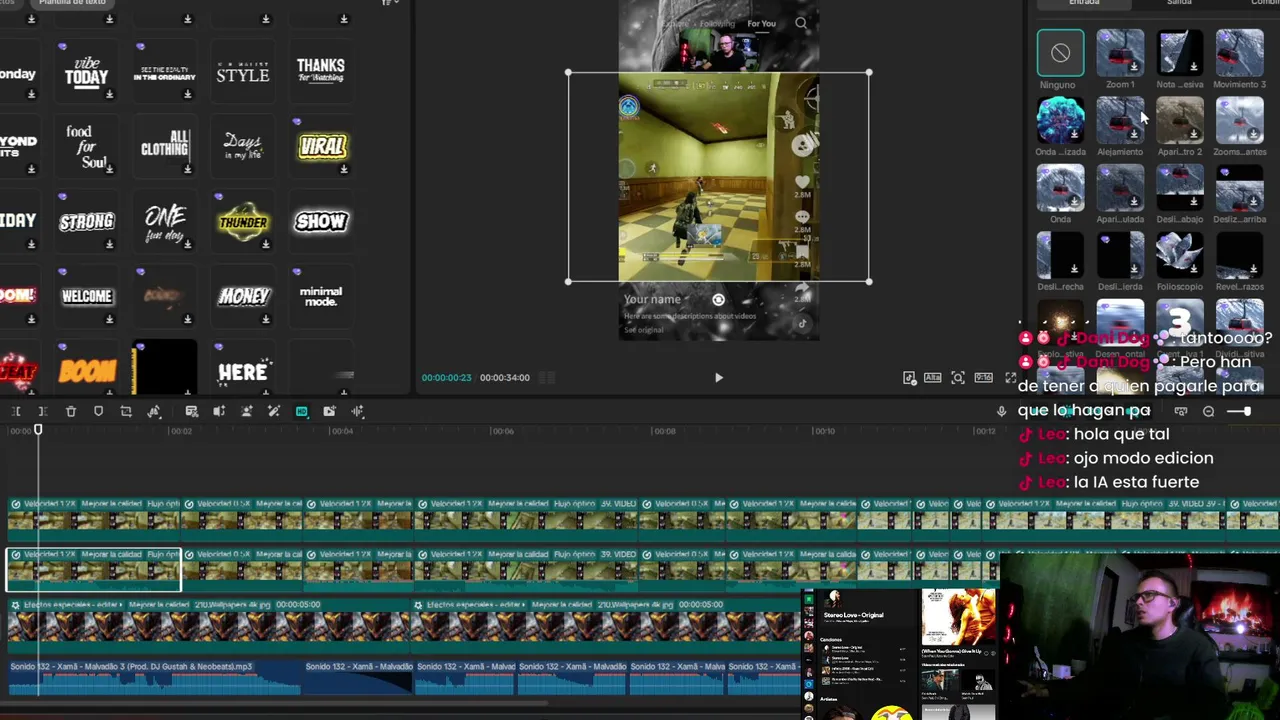Click the video-plus sparkle icon in toolbar
Viewport: 1280px width, 720px height.
click(329, 411)
